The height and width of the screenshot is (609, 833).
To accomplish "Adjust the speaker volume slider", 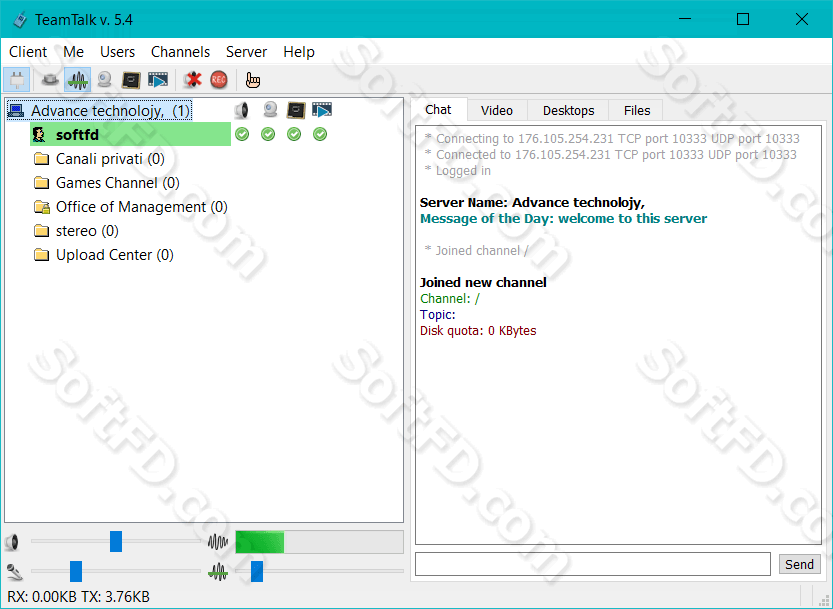I will (116, 542).
